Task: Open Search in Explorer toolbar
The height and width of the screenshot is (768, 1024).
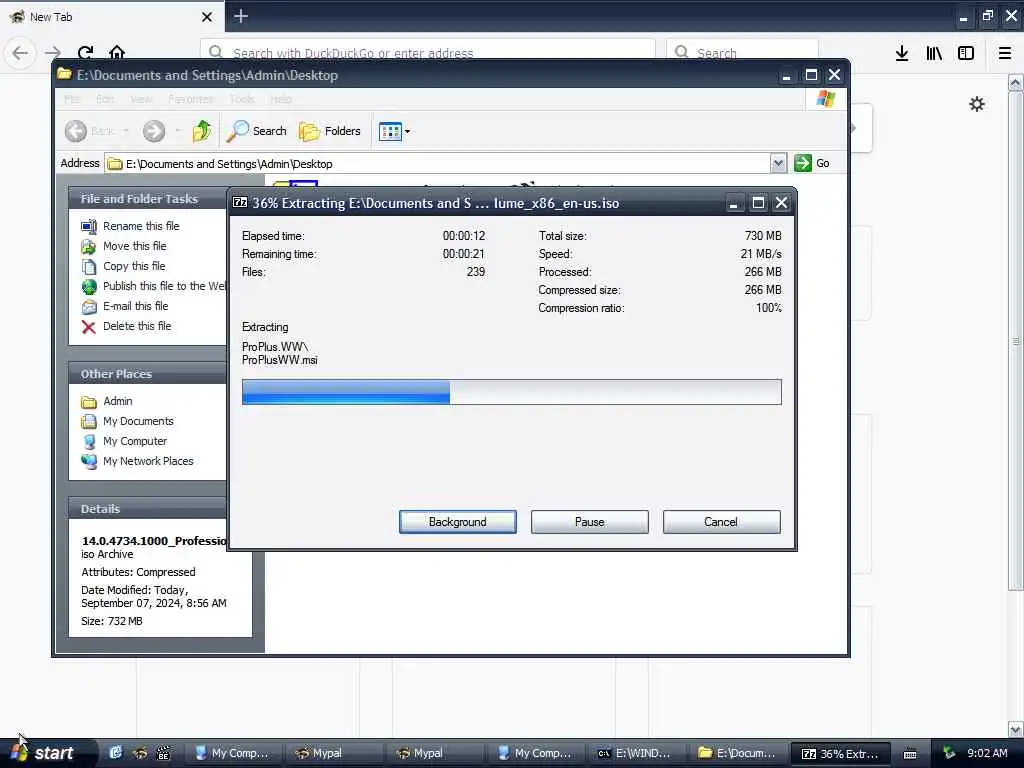Action: pos(257,131)
